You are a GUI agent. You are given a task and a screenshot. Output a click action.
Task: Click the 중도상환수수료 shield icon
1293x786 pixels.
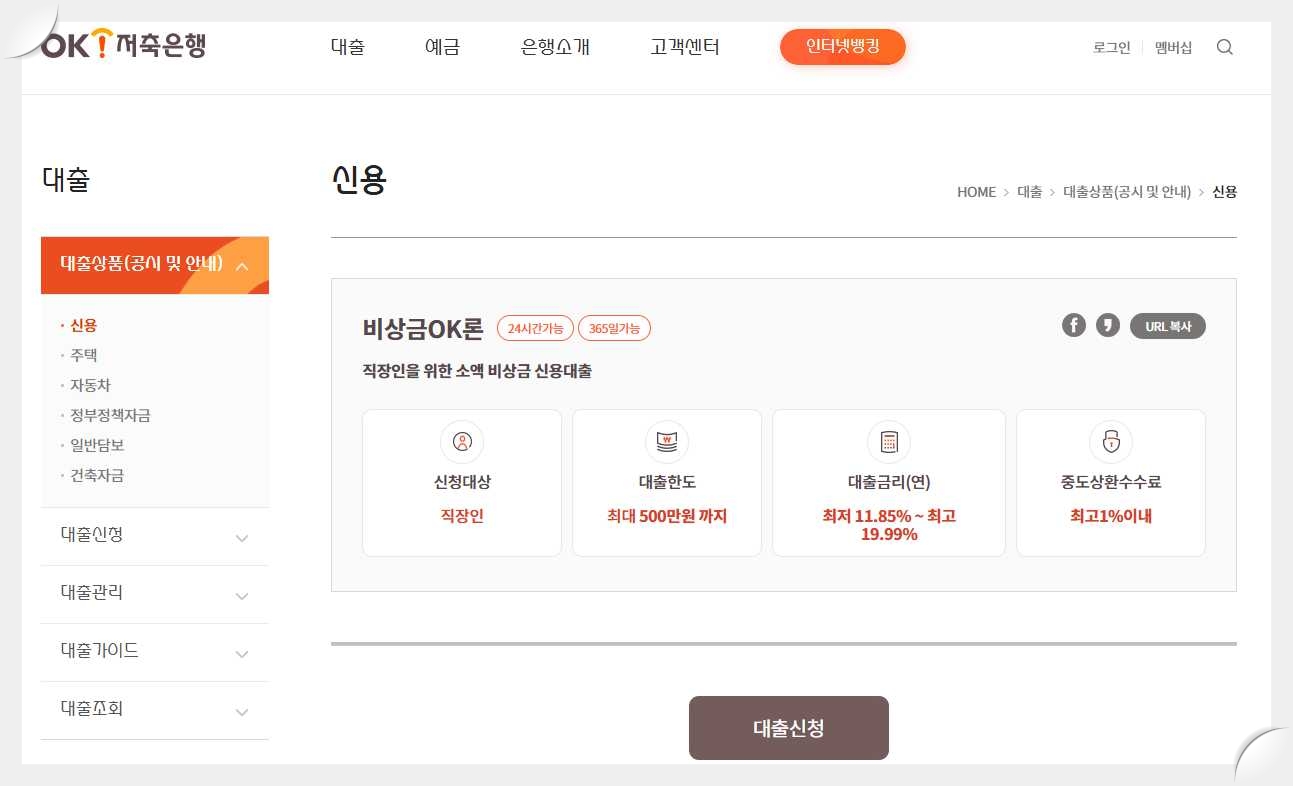pos(1110,441)
